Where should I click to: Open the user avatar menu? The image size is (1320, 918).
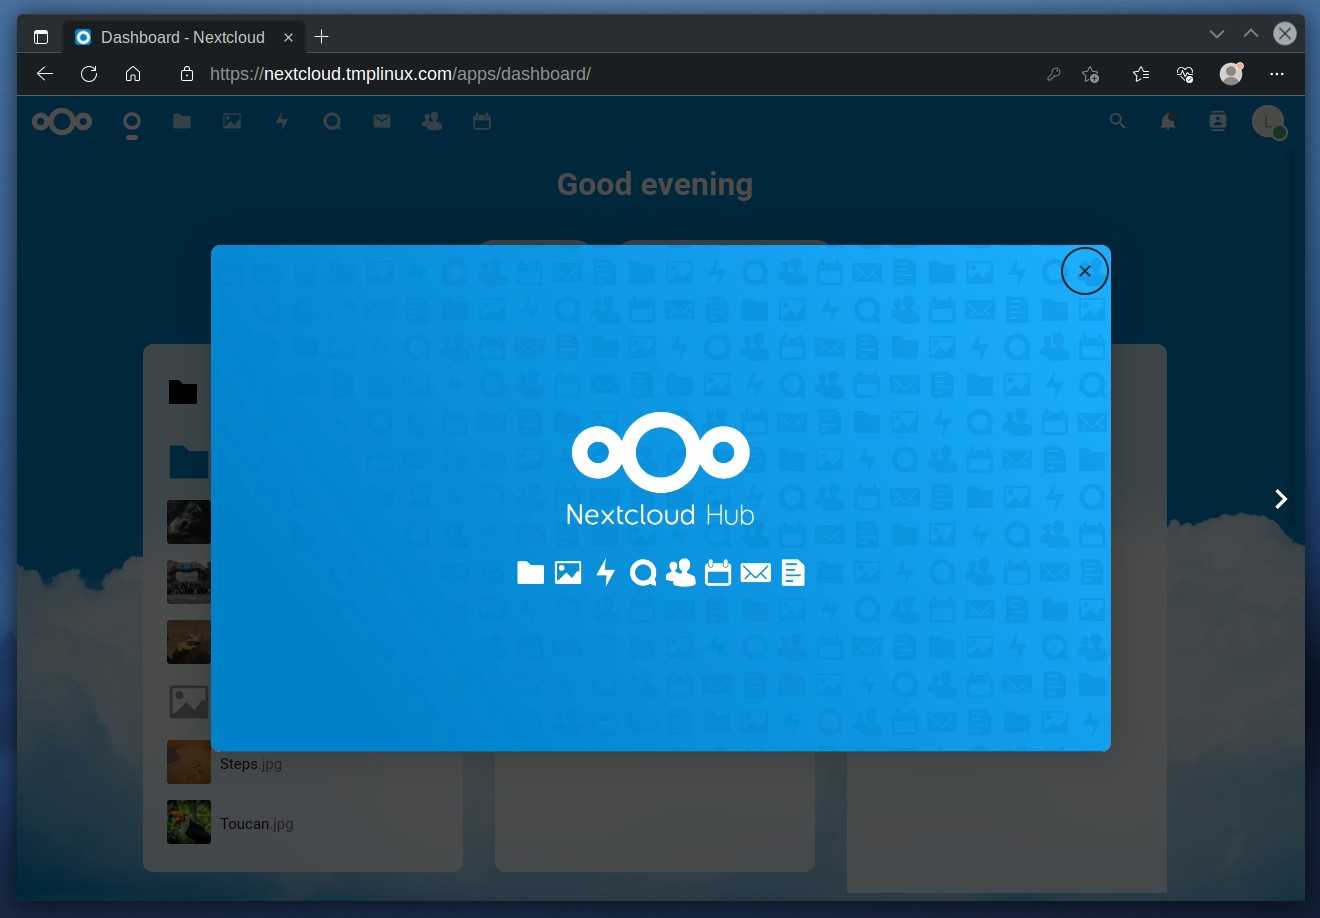pos(1268,121)
